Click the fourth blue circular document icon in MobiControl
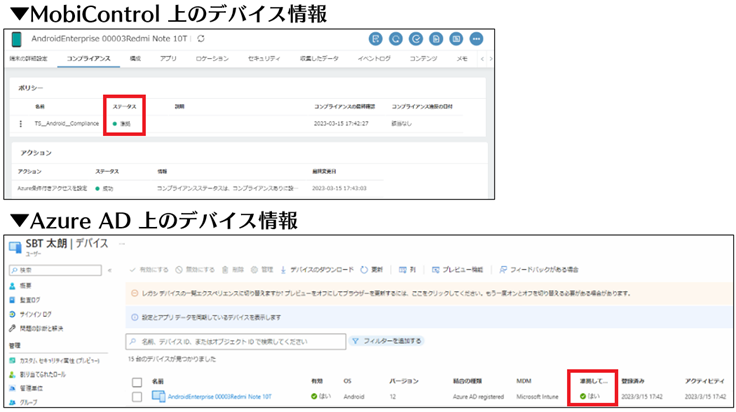This screenshot has width=736, height=412. point(436,39)
